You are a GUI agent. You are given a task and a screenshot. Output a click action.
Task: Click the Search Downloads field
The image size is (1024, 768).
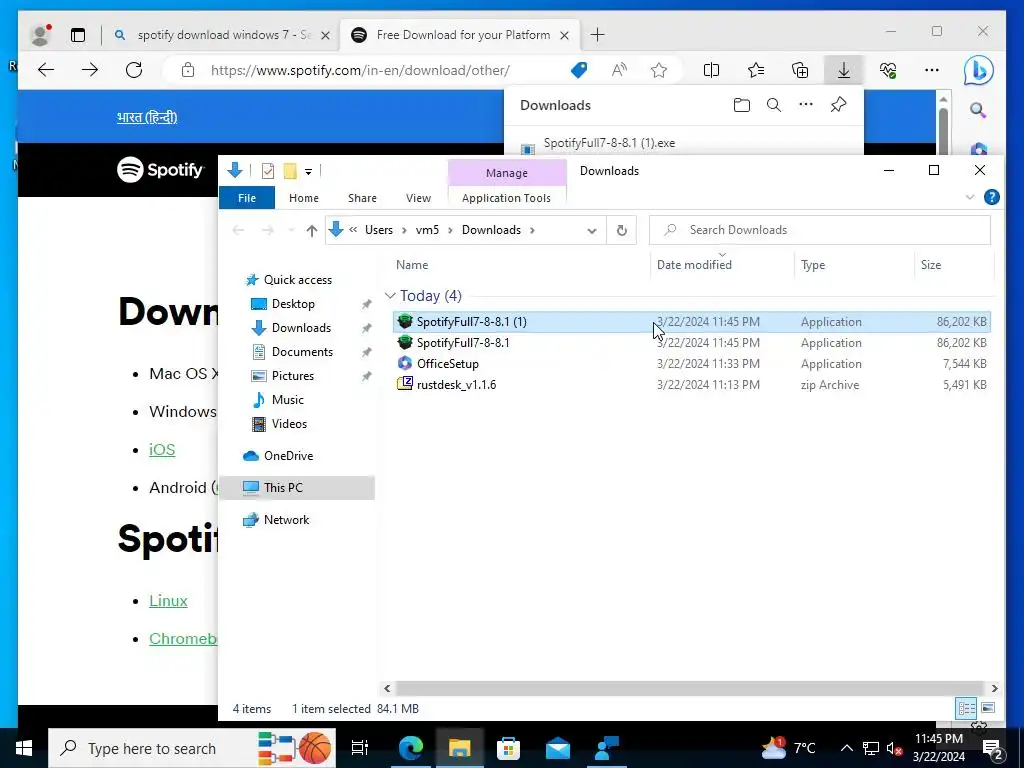820,230
